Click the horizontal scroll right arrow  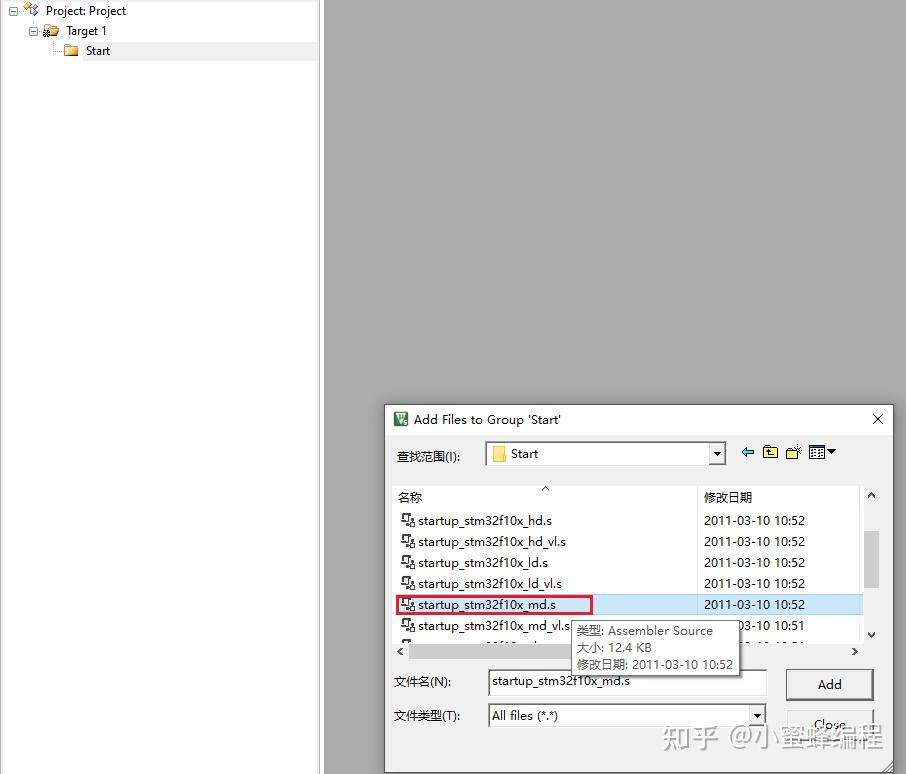click(855, 652)
